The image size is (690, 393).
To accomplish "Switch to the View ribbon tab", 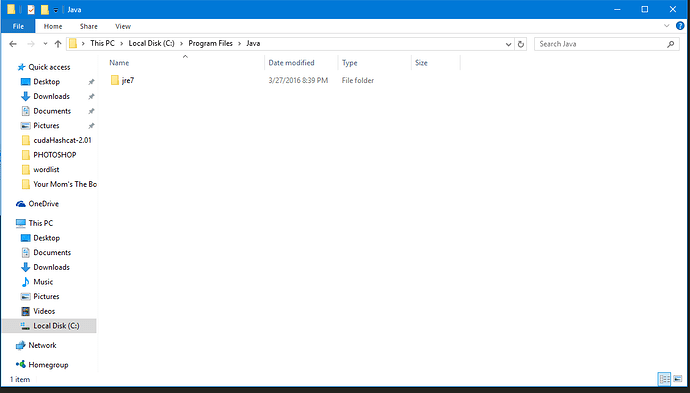I will (123, 26).
